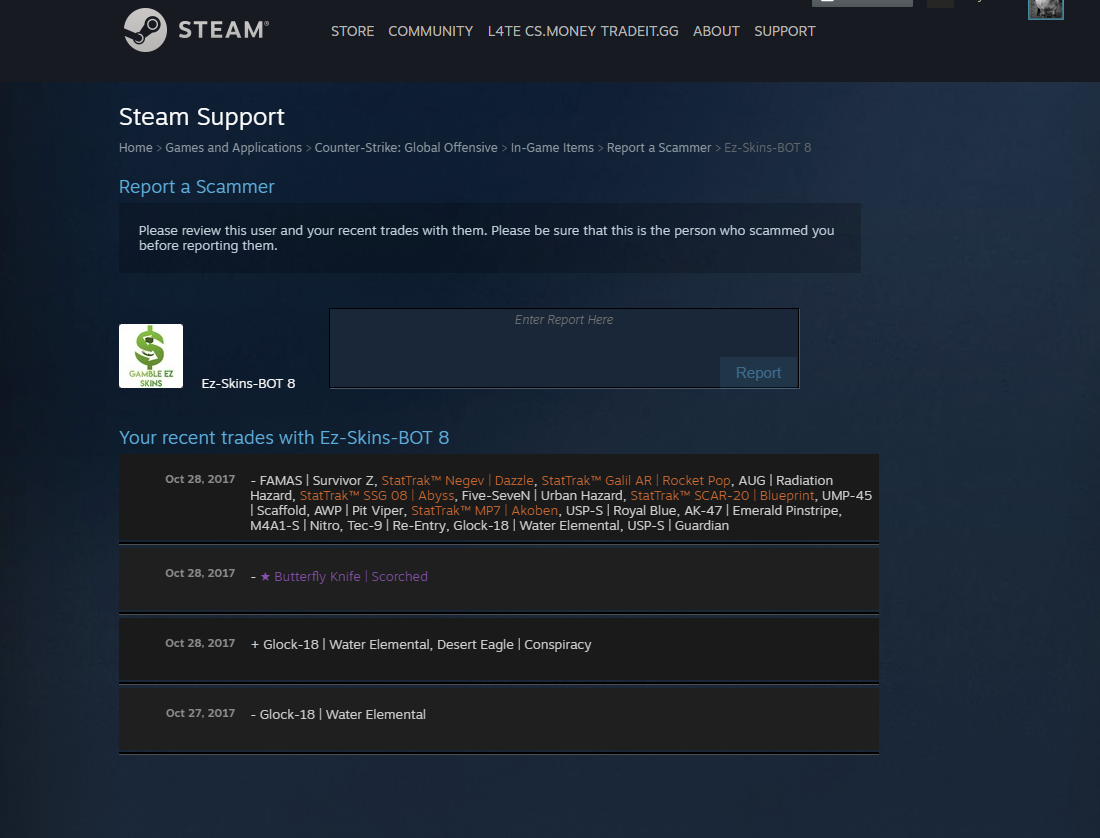Select the StatTrak SCAR-20 | Blueprint item
Viewport: 1100px width, 838px height.
tap(722, 495)
